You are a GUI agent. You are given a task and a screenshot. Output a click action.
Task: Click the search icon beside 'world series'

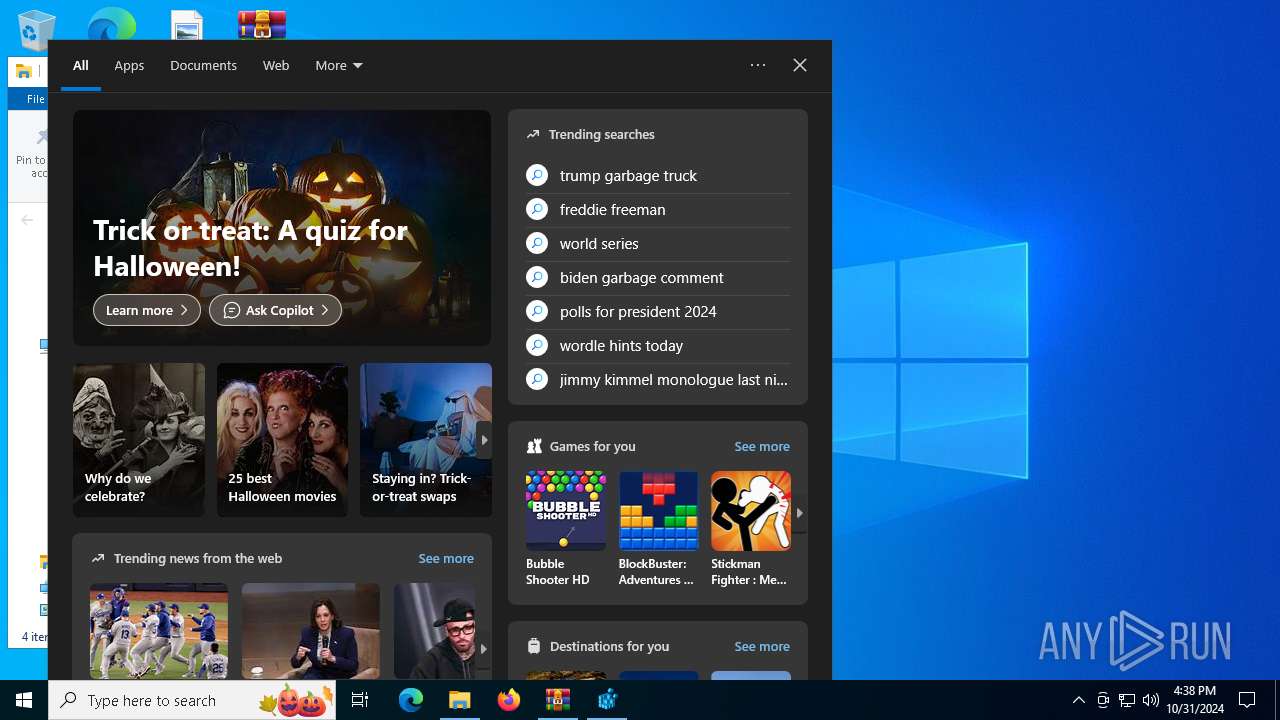point(537,243)
